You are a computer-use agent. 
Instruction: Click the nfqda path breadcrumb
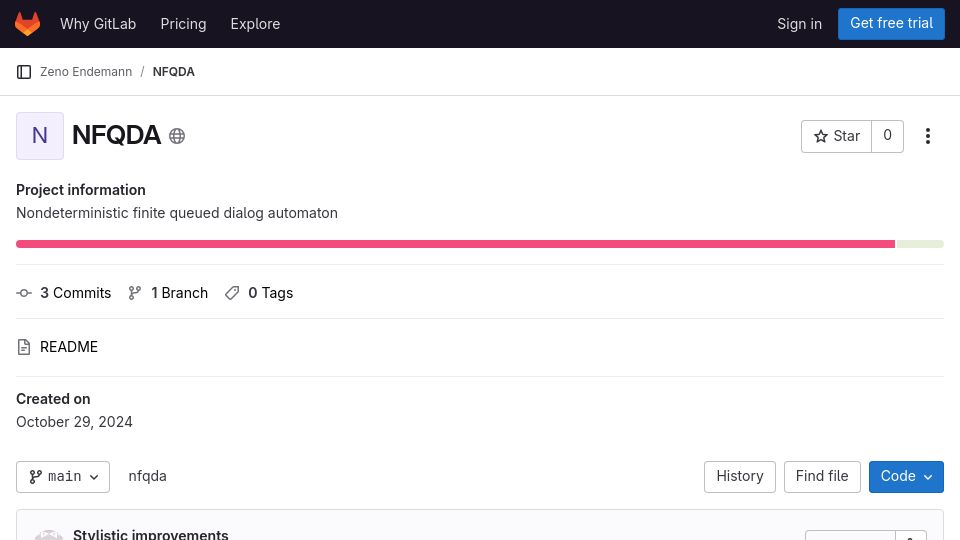pyautogui.click(x=148, y=476)
